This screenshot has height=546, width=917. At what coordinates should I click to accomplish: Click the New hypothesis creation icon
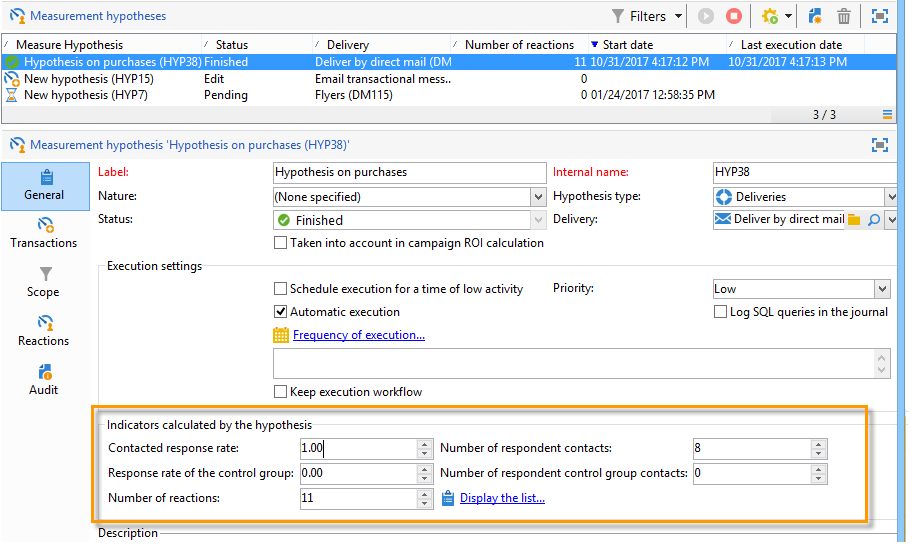pos(815,16)
